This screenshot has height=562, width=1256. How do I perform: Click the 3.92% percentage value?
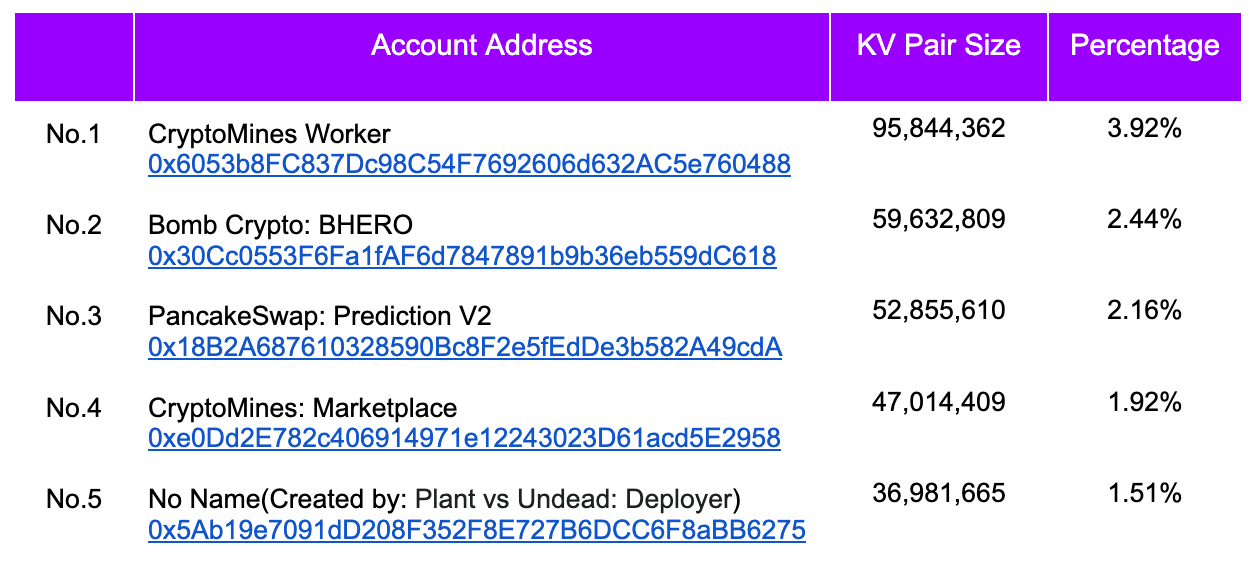(1145, 128)
